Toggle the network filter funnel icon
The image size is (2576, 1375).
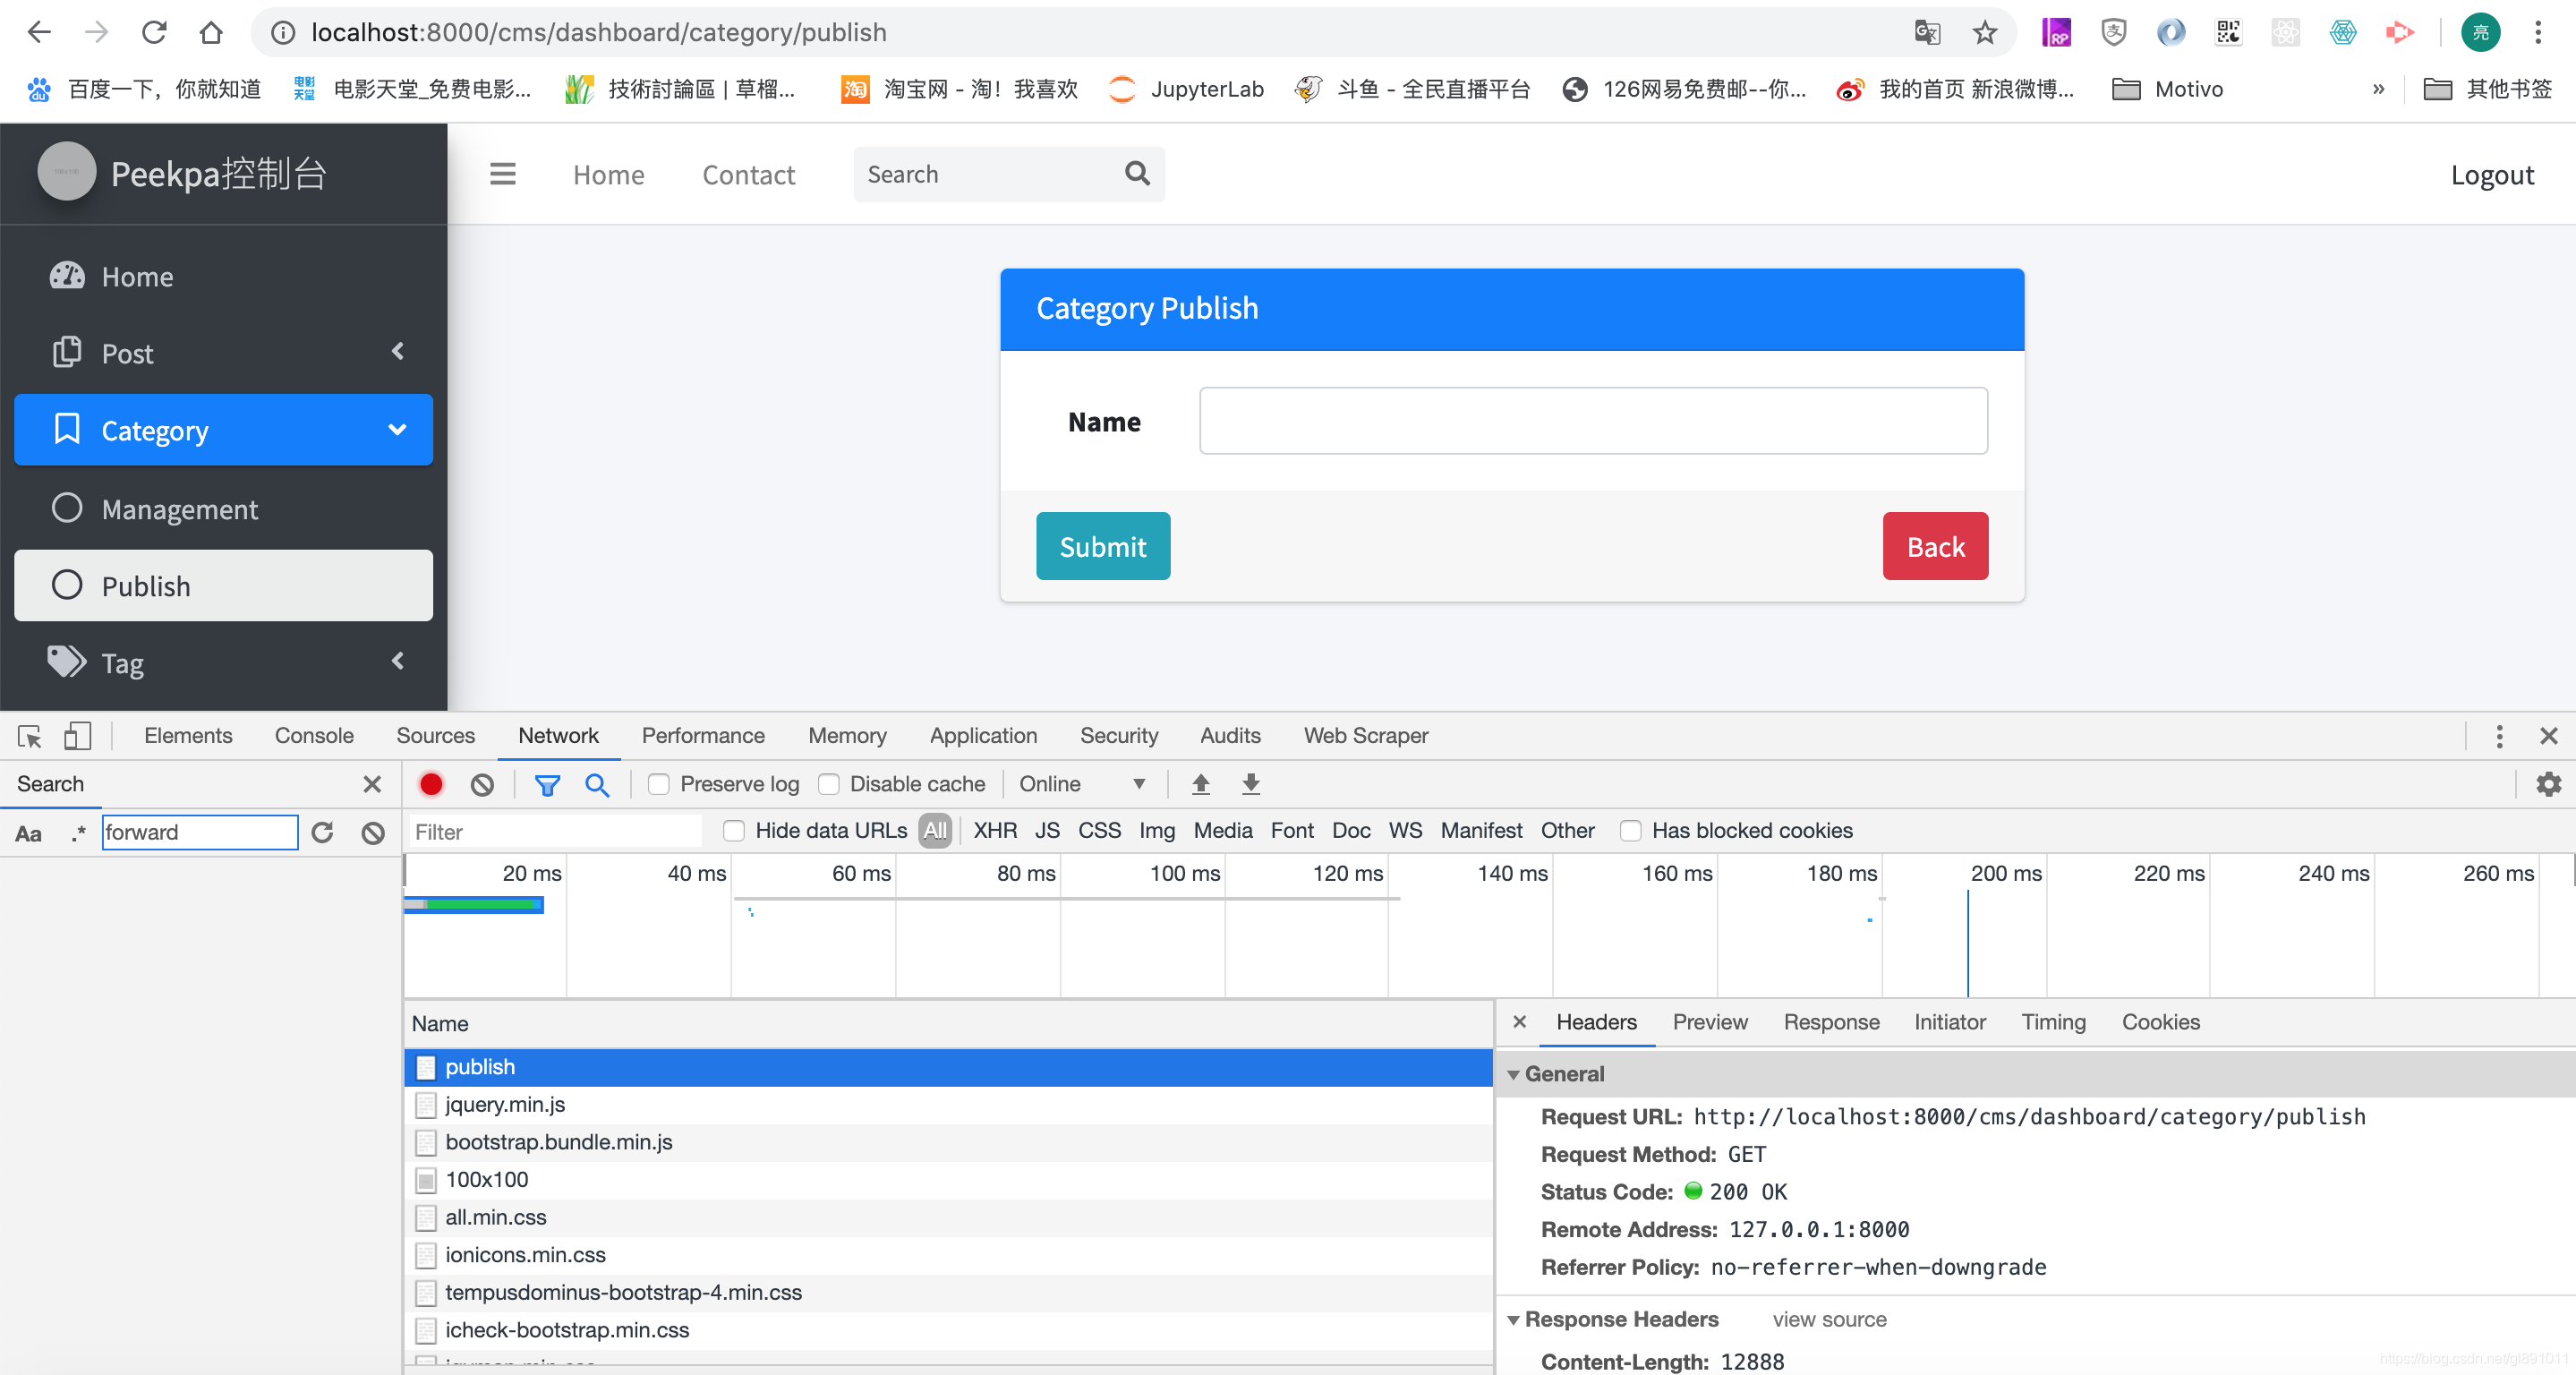coord(547,784)
